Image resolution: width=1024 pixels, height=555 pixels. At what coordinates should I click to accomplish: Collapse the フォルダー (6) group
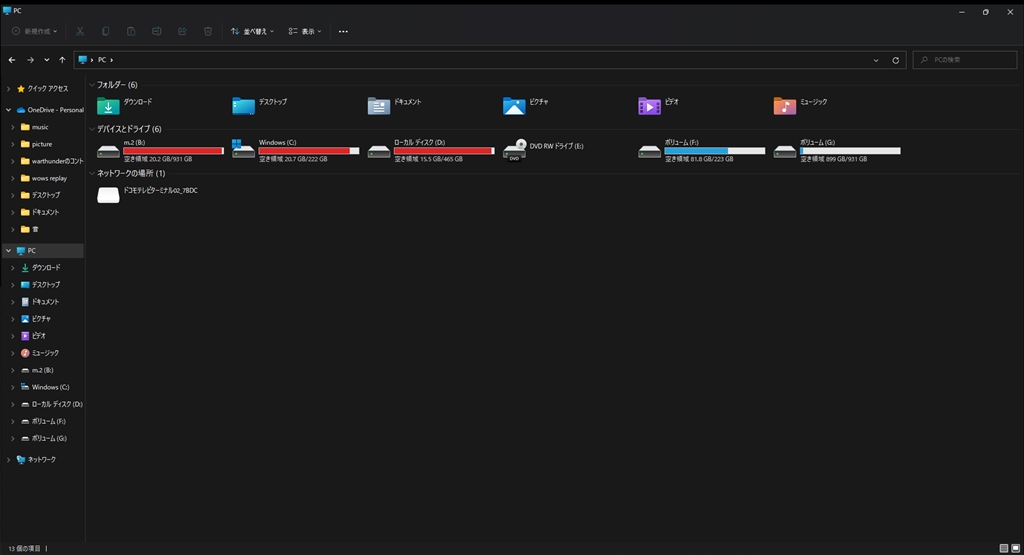point(92,85)
